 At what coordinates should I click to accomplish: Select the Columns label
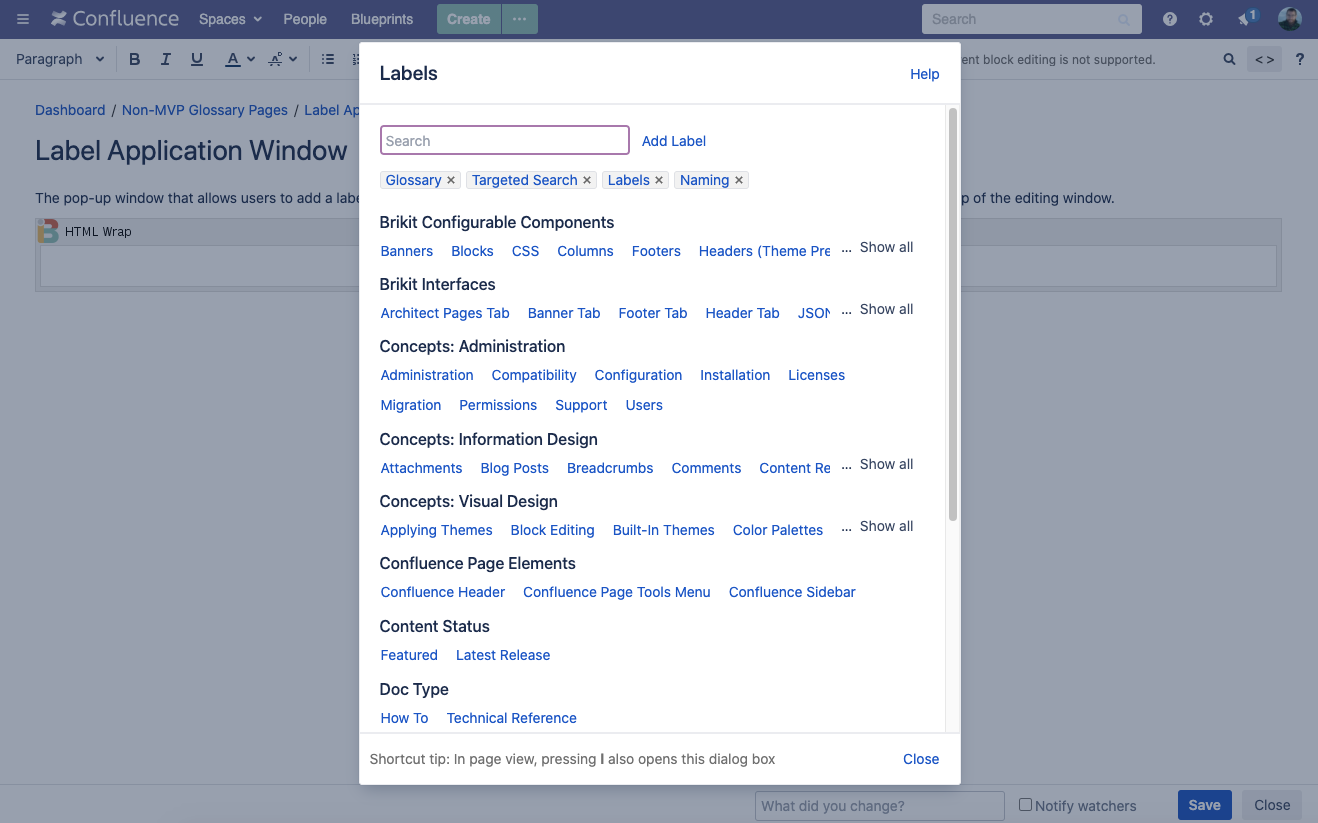coord(585,251)
